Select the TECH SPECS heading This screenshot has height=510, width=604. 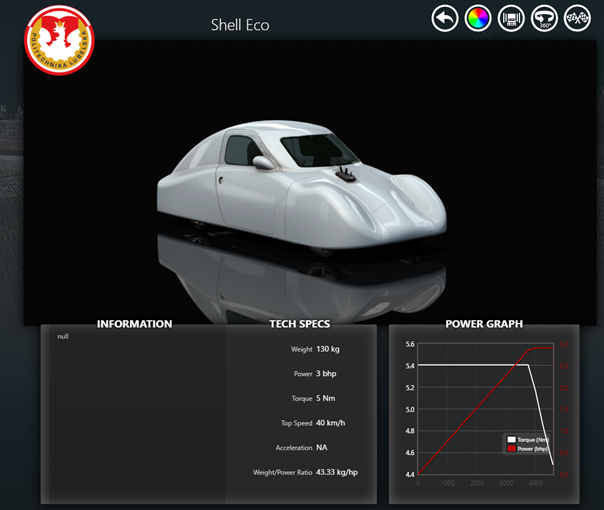pyautogui.click(x=299, y=324)
